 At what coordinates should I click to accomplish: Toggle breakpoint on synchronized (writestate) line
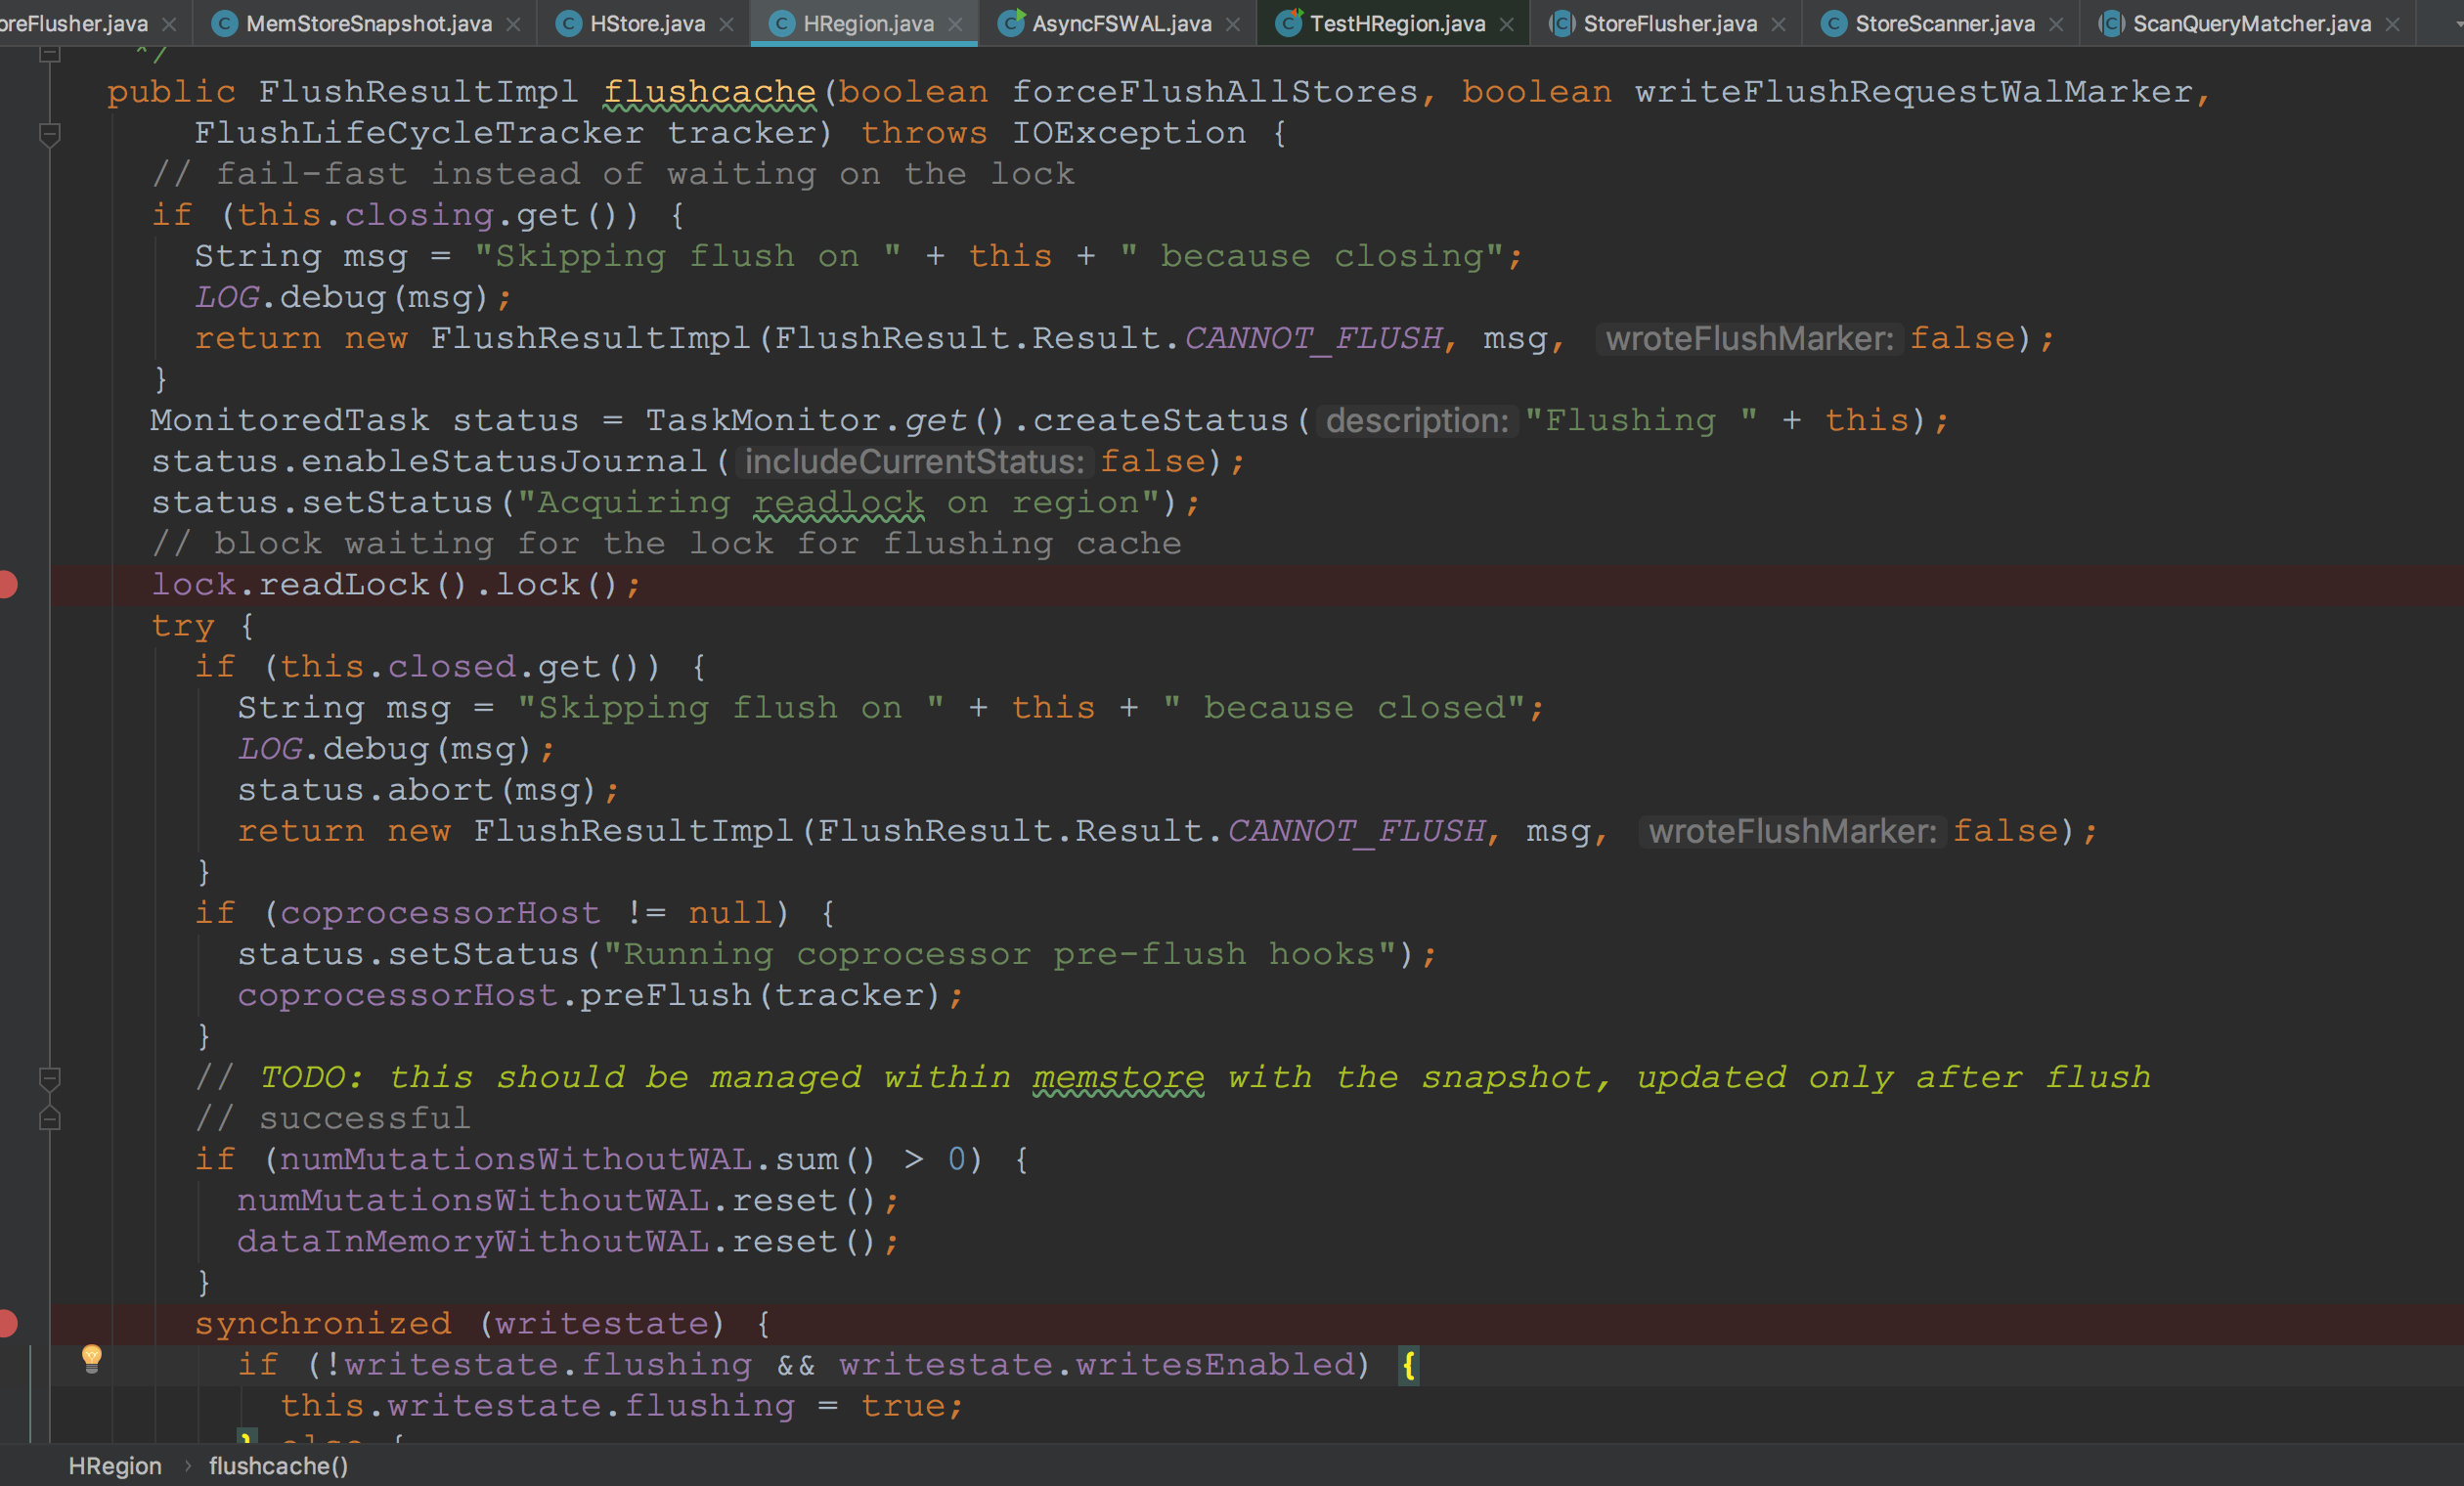tap(8, 1324)
